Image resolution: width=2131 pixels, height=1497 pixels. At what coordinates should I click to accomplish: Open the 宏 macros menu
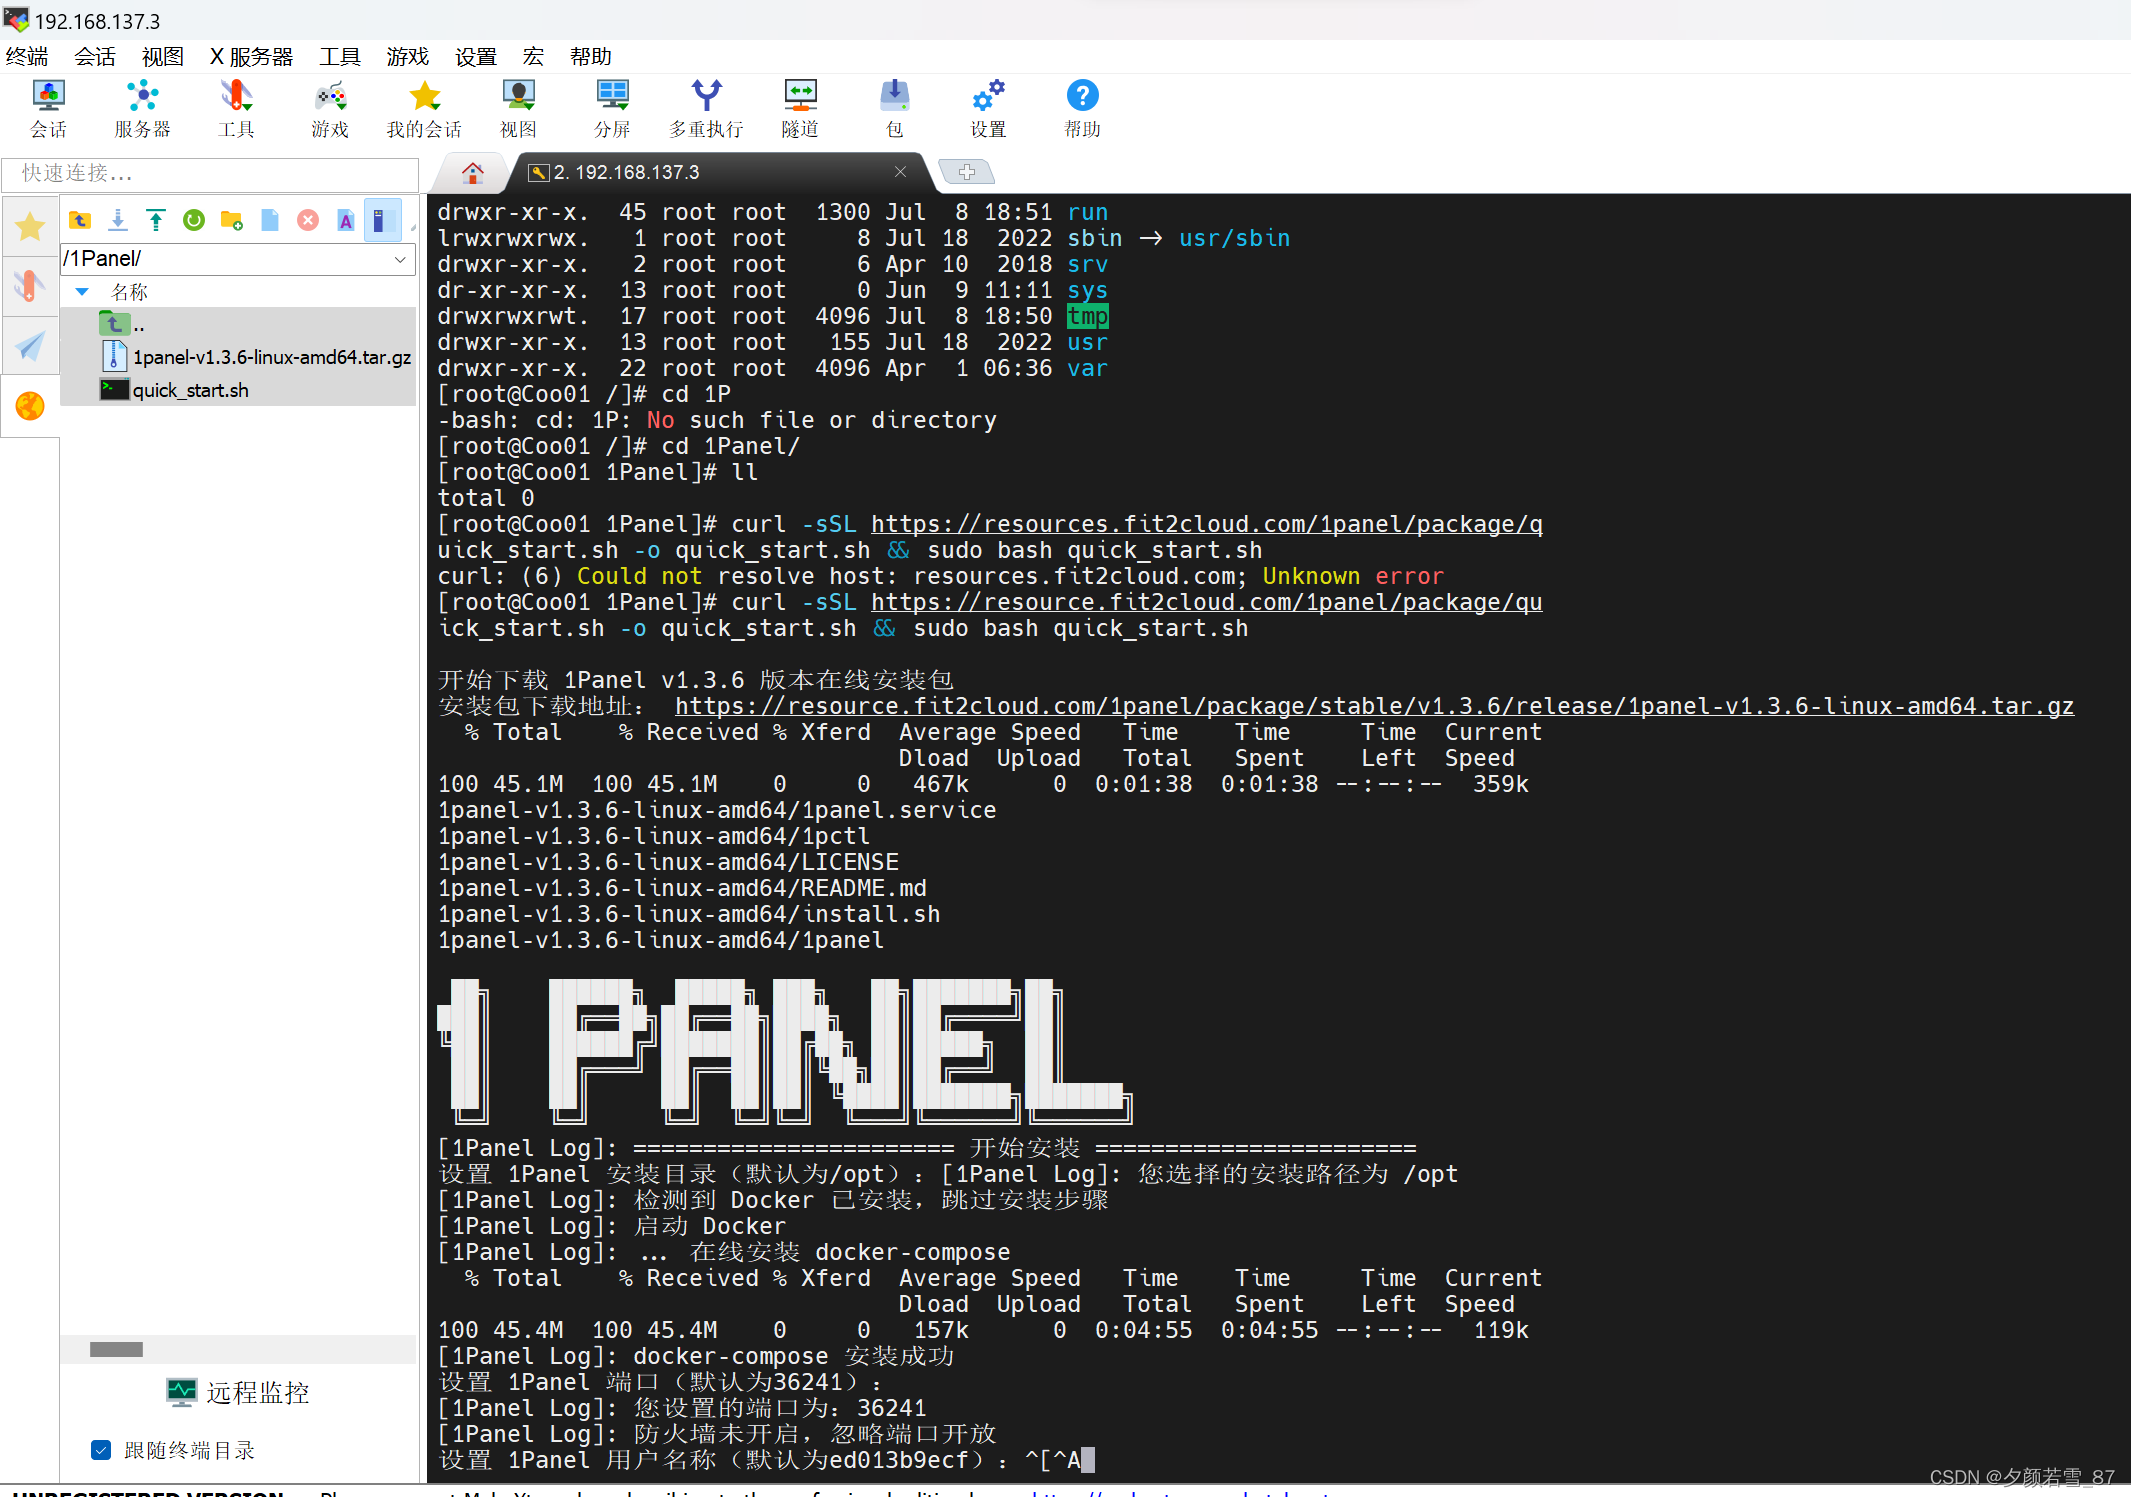click(534, 57)
